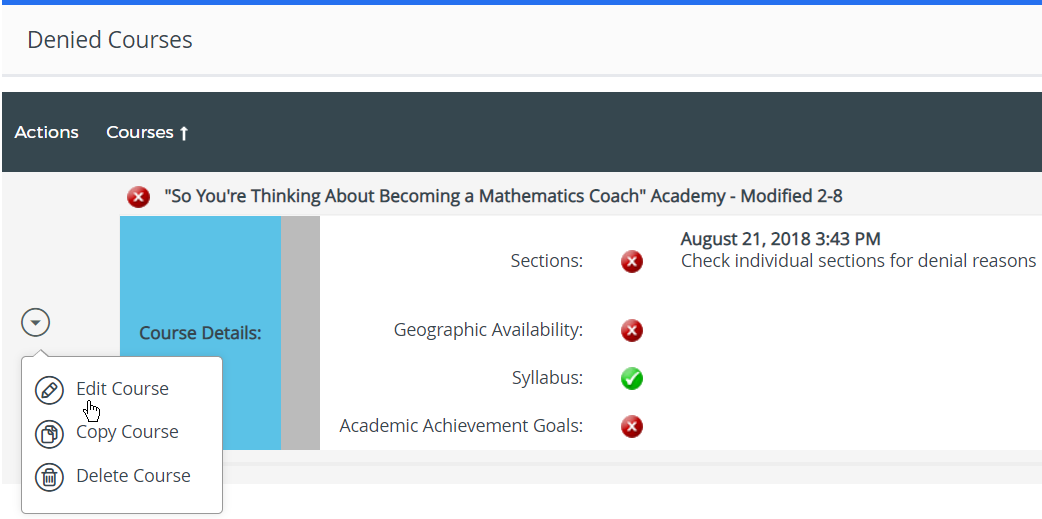Viewport: 1042px width, 519px height.
Task: Click the pencil icon beside Edit Course
Action: pyautogui.click(x=49, y=390)
